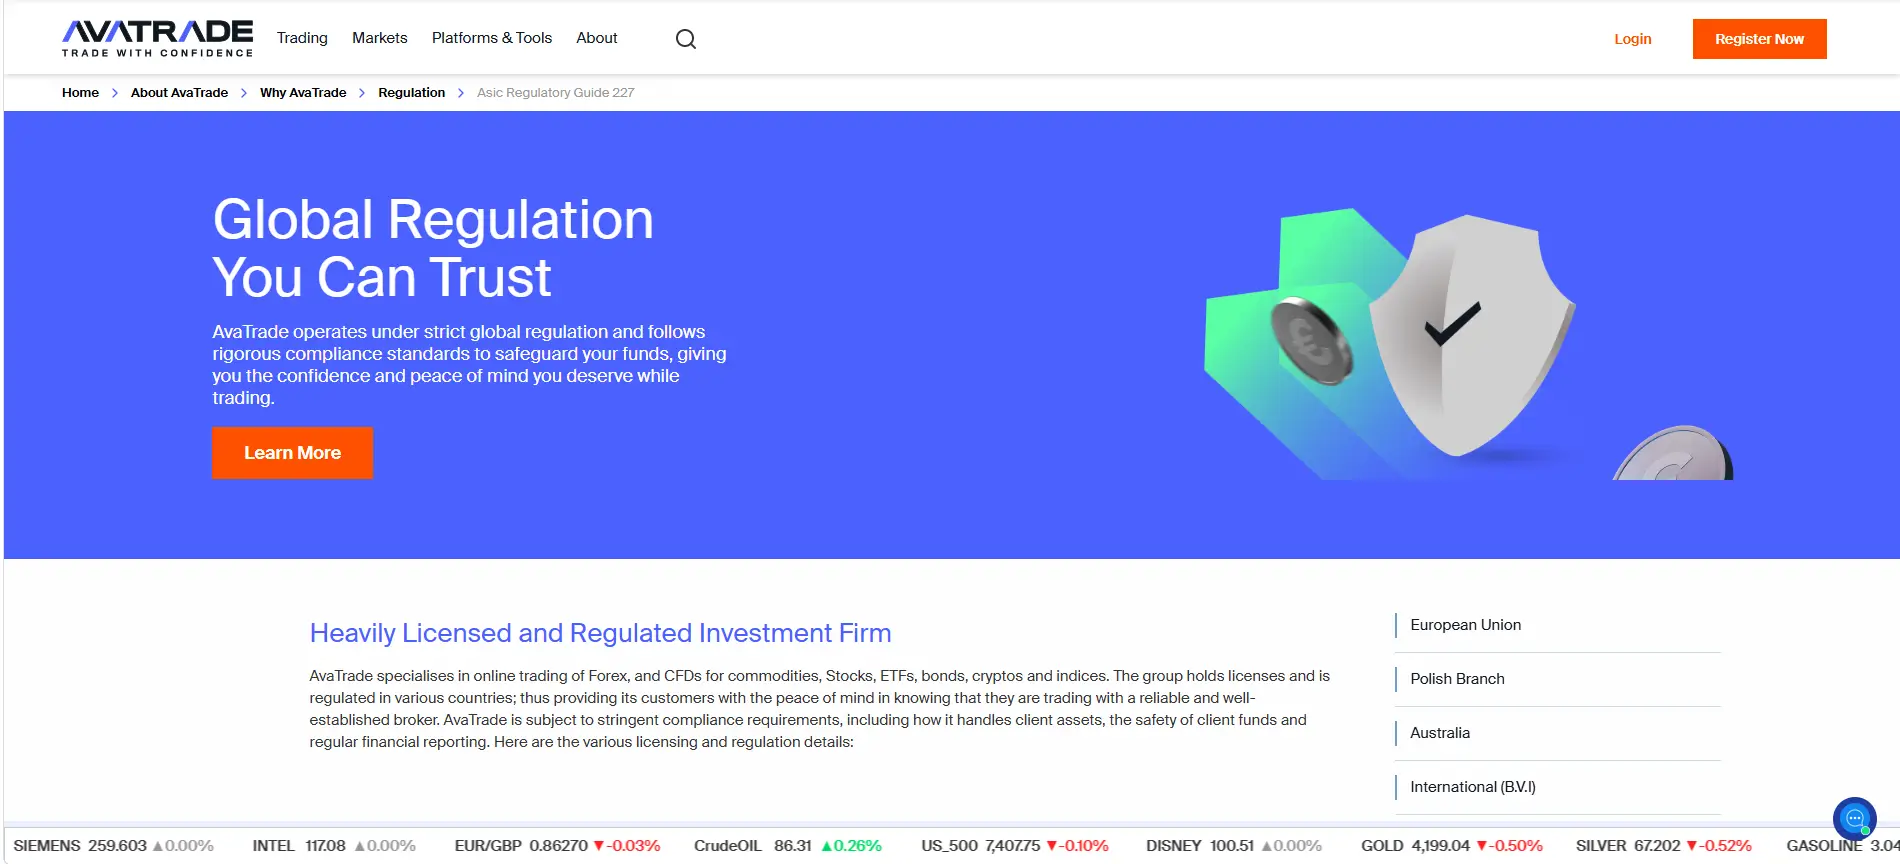This screenshot has height=864, width=1900.
Task: Click the GASOLINE ticker quote
Action: (x=1843, y=846)
